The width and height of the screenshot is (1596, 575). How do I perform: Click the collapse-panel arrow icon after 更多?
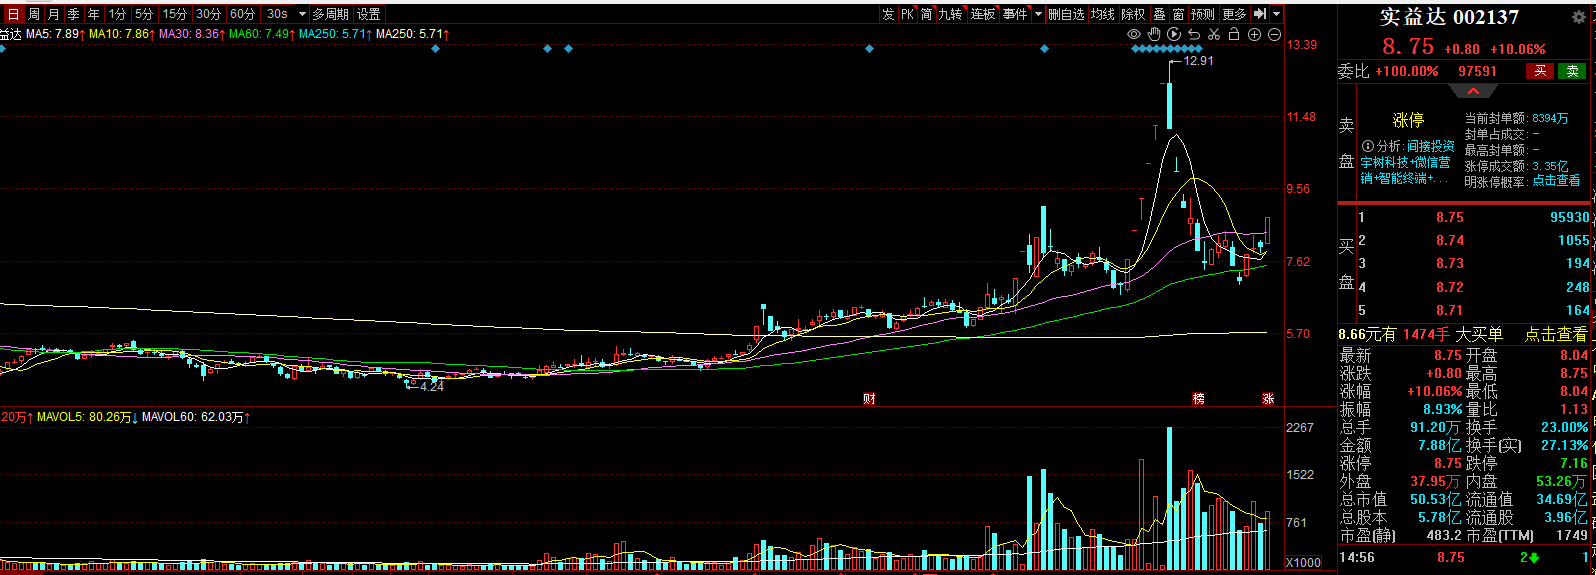click(x=1260, y=14)
